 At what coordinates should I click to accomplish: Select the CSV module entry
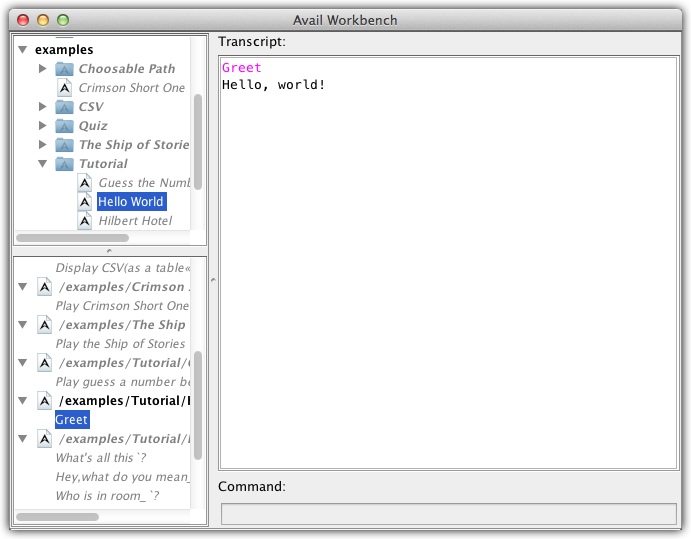91,107
